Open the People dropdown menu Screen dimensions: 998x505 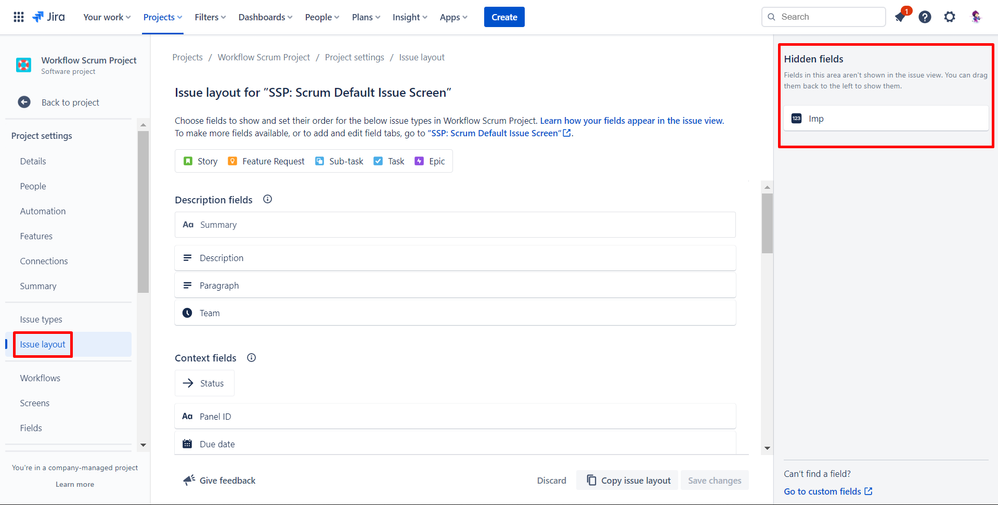tap(322, 17)
